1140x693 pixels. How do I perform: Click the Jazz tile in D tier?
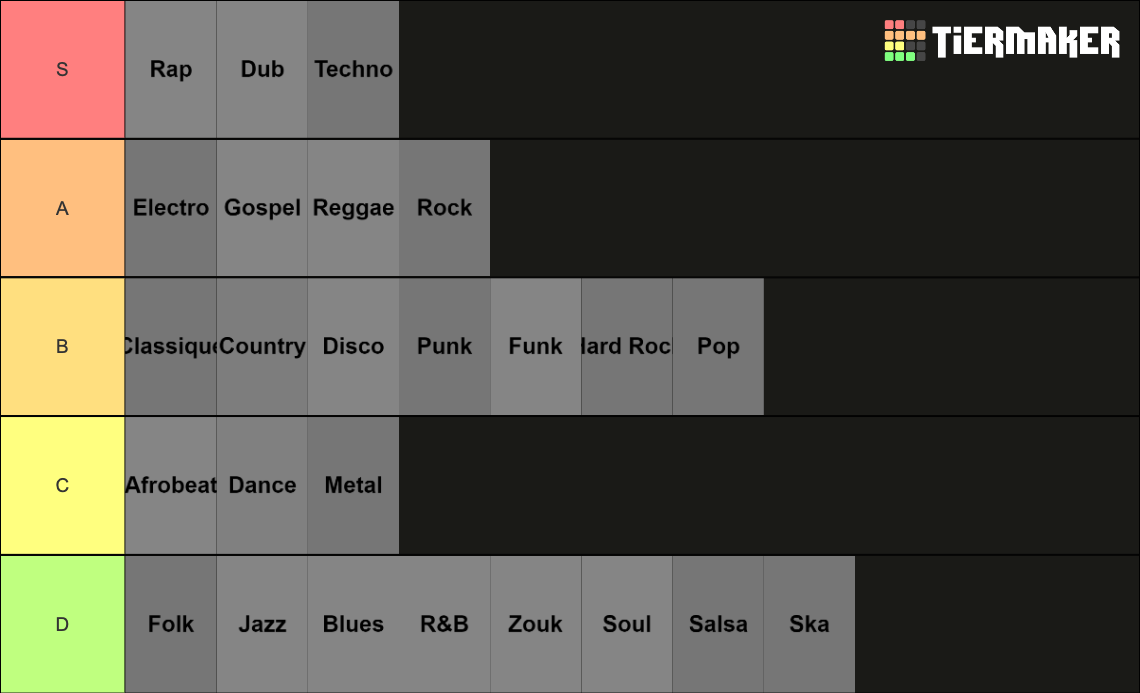(262, 624)
